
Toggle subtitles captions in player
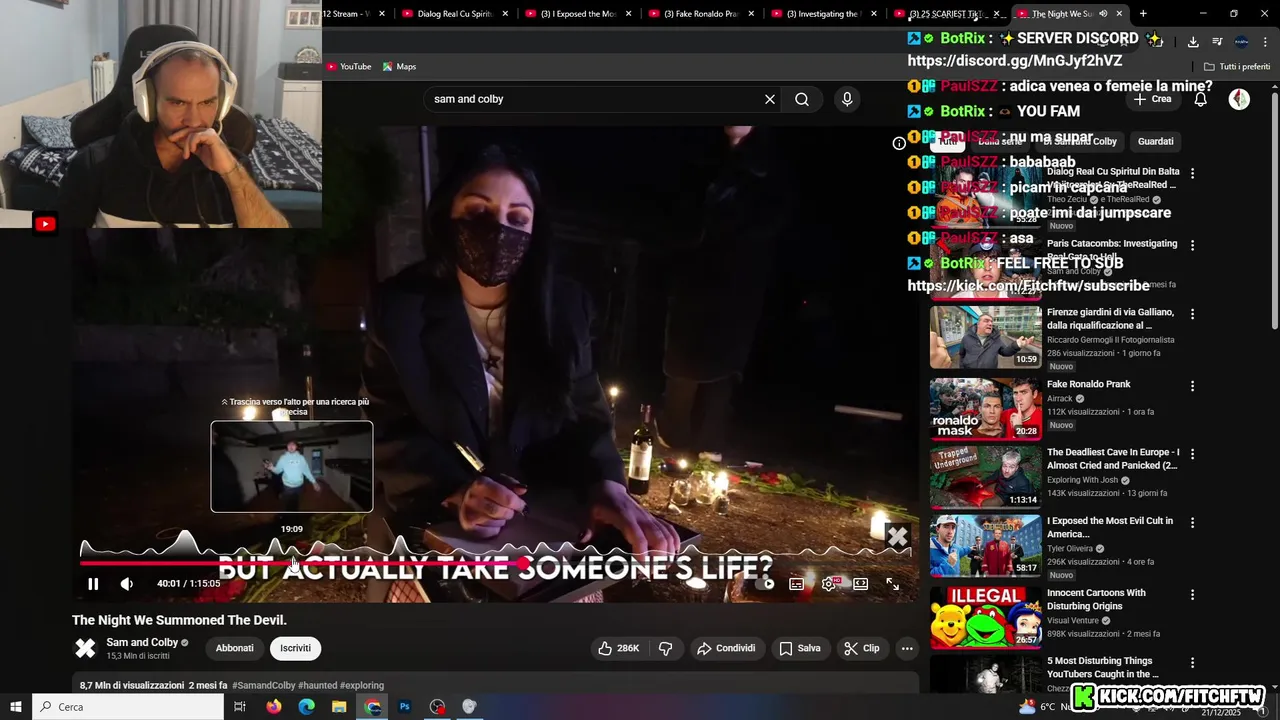pyautogui.click(x=797, y=584)
